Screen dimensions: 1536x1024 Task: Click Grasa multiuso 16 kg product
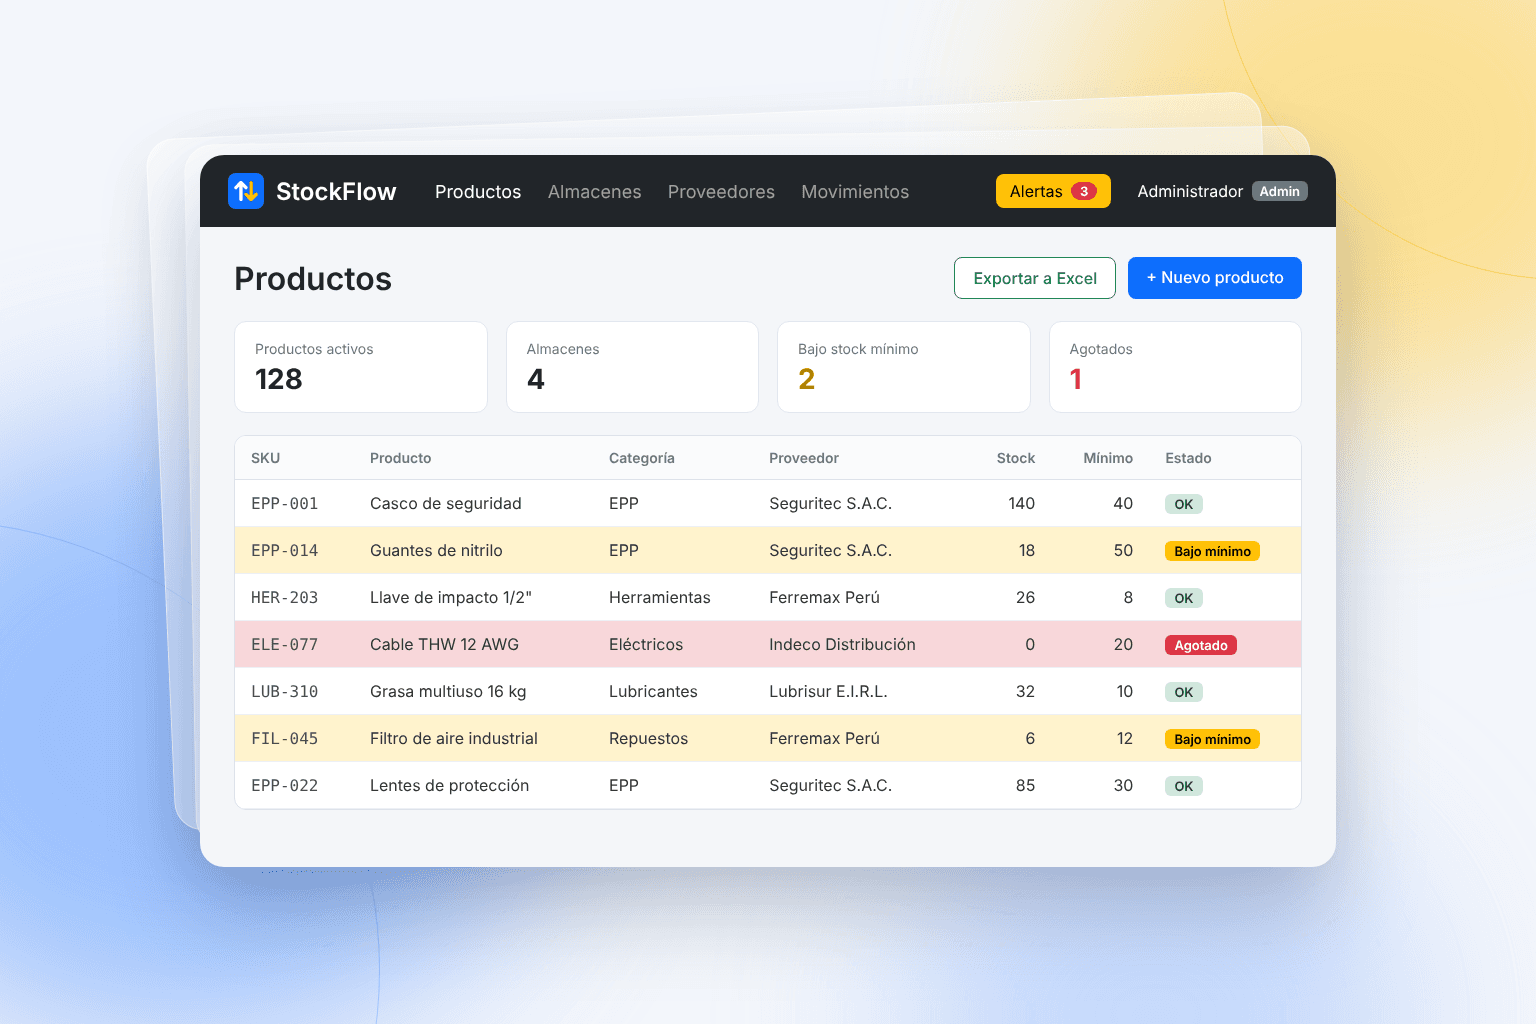(448, 692)
